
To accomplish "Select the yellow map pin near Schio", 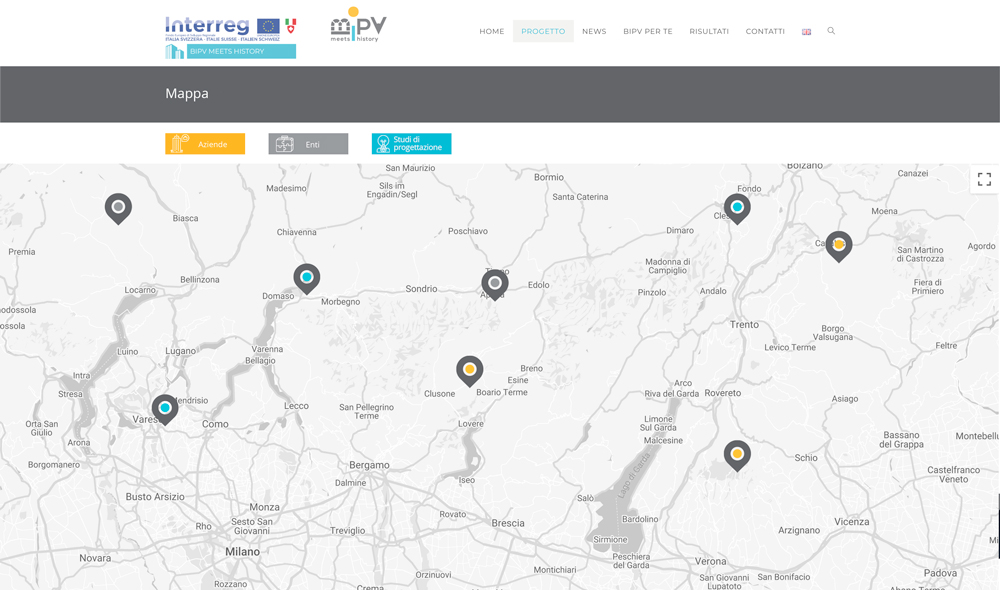I will (737, 456).
